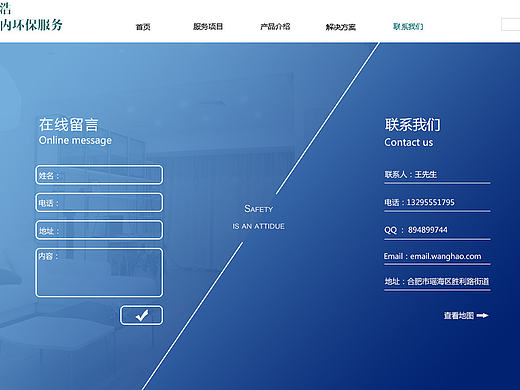Open the 服务项目 menu item
The width and height of the screenshot is (520, 390).
pos(208,26)
